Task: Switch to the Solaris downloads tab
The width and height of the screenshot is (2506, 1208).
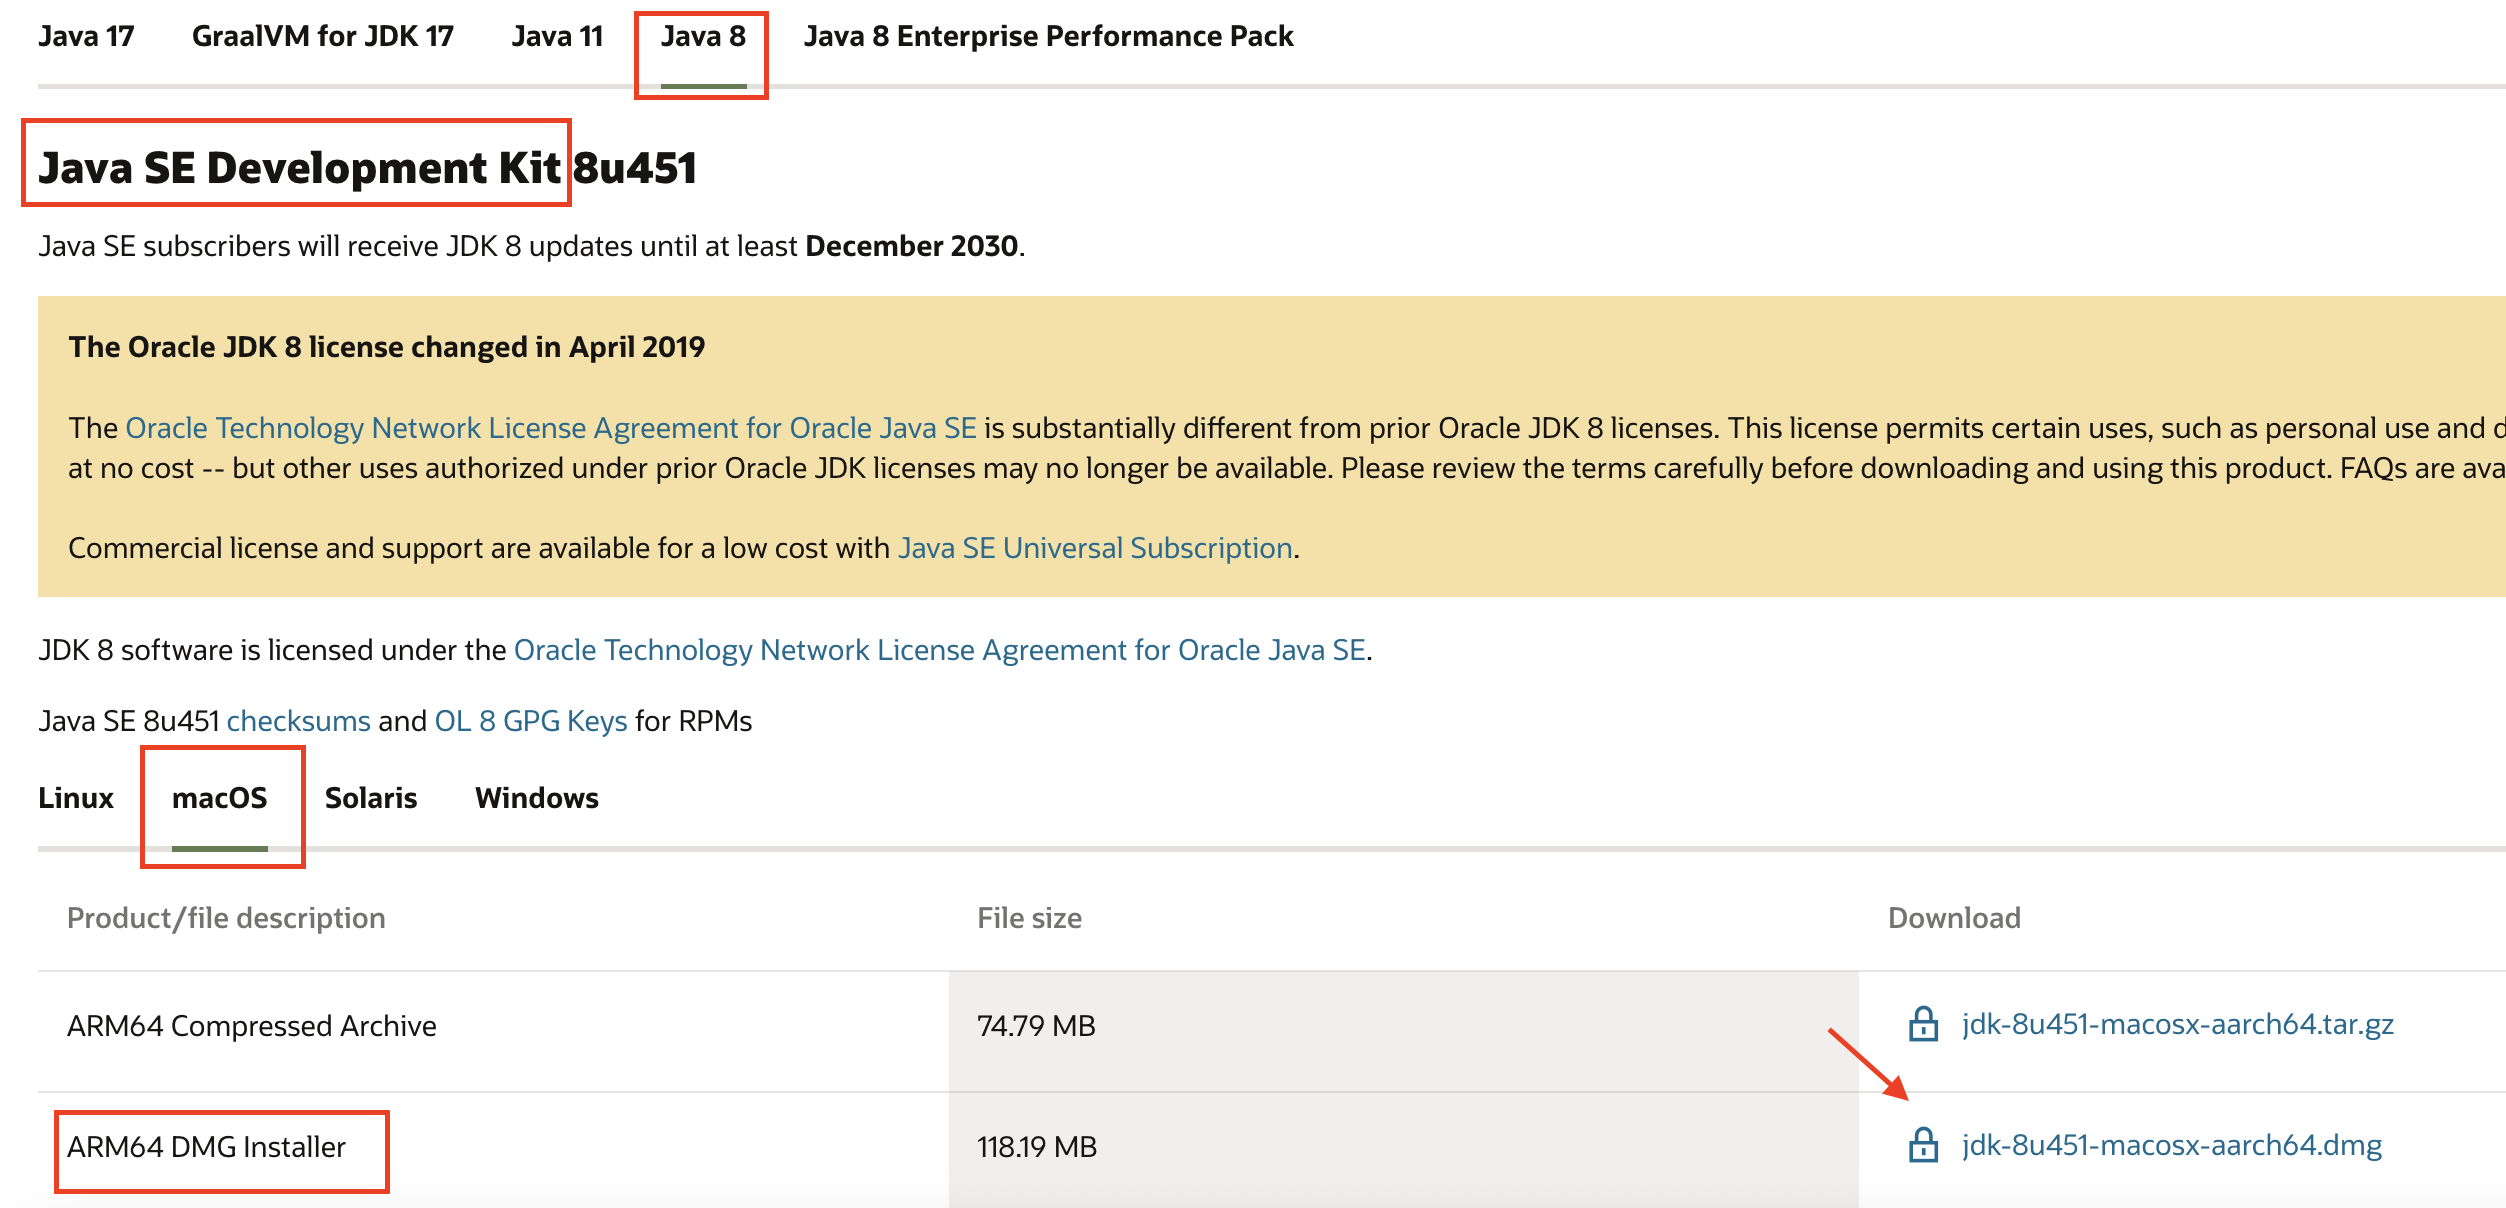Action: [371, 798]
